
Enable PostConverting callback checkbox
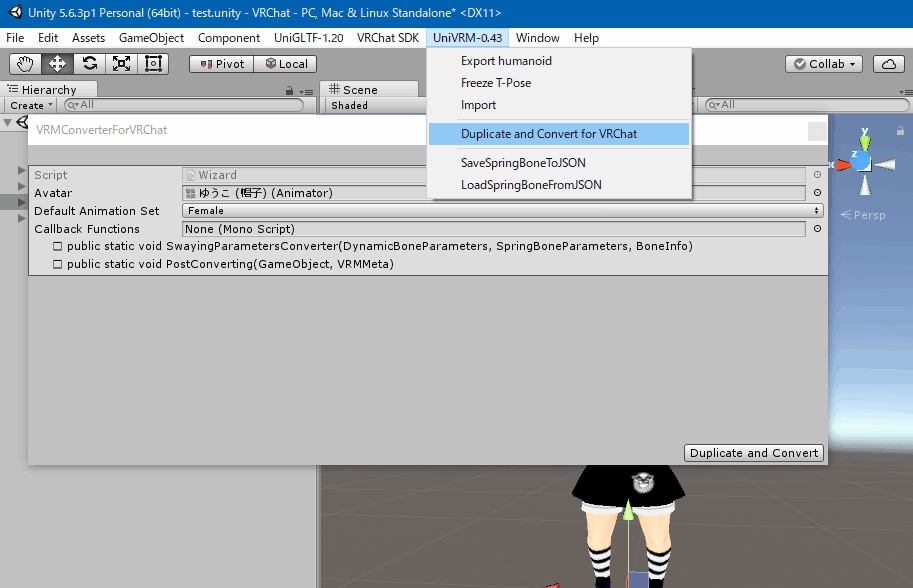pyautogui.click(x=58, y=264)
